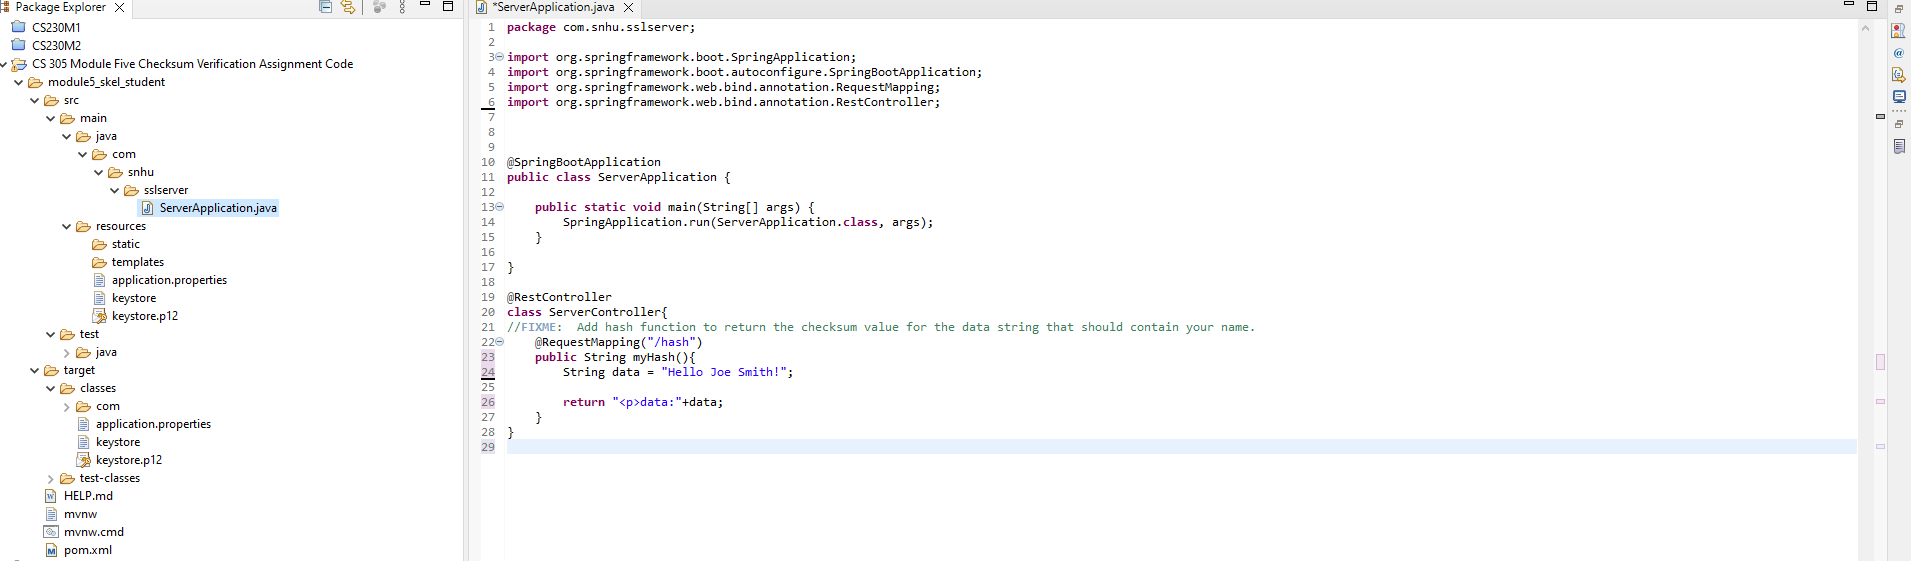The image size is (1911, 561).
Task: Select the Package Explorer tab
Action: [x=60, y=7]
